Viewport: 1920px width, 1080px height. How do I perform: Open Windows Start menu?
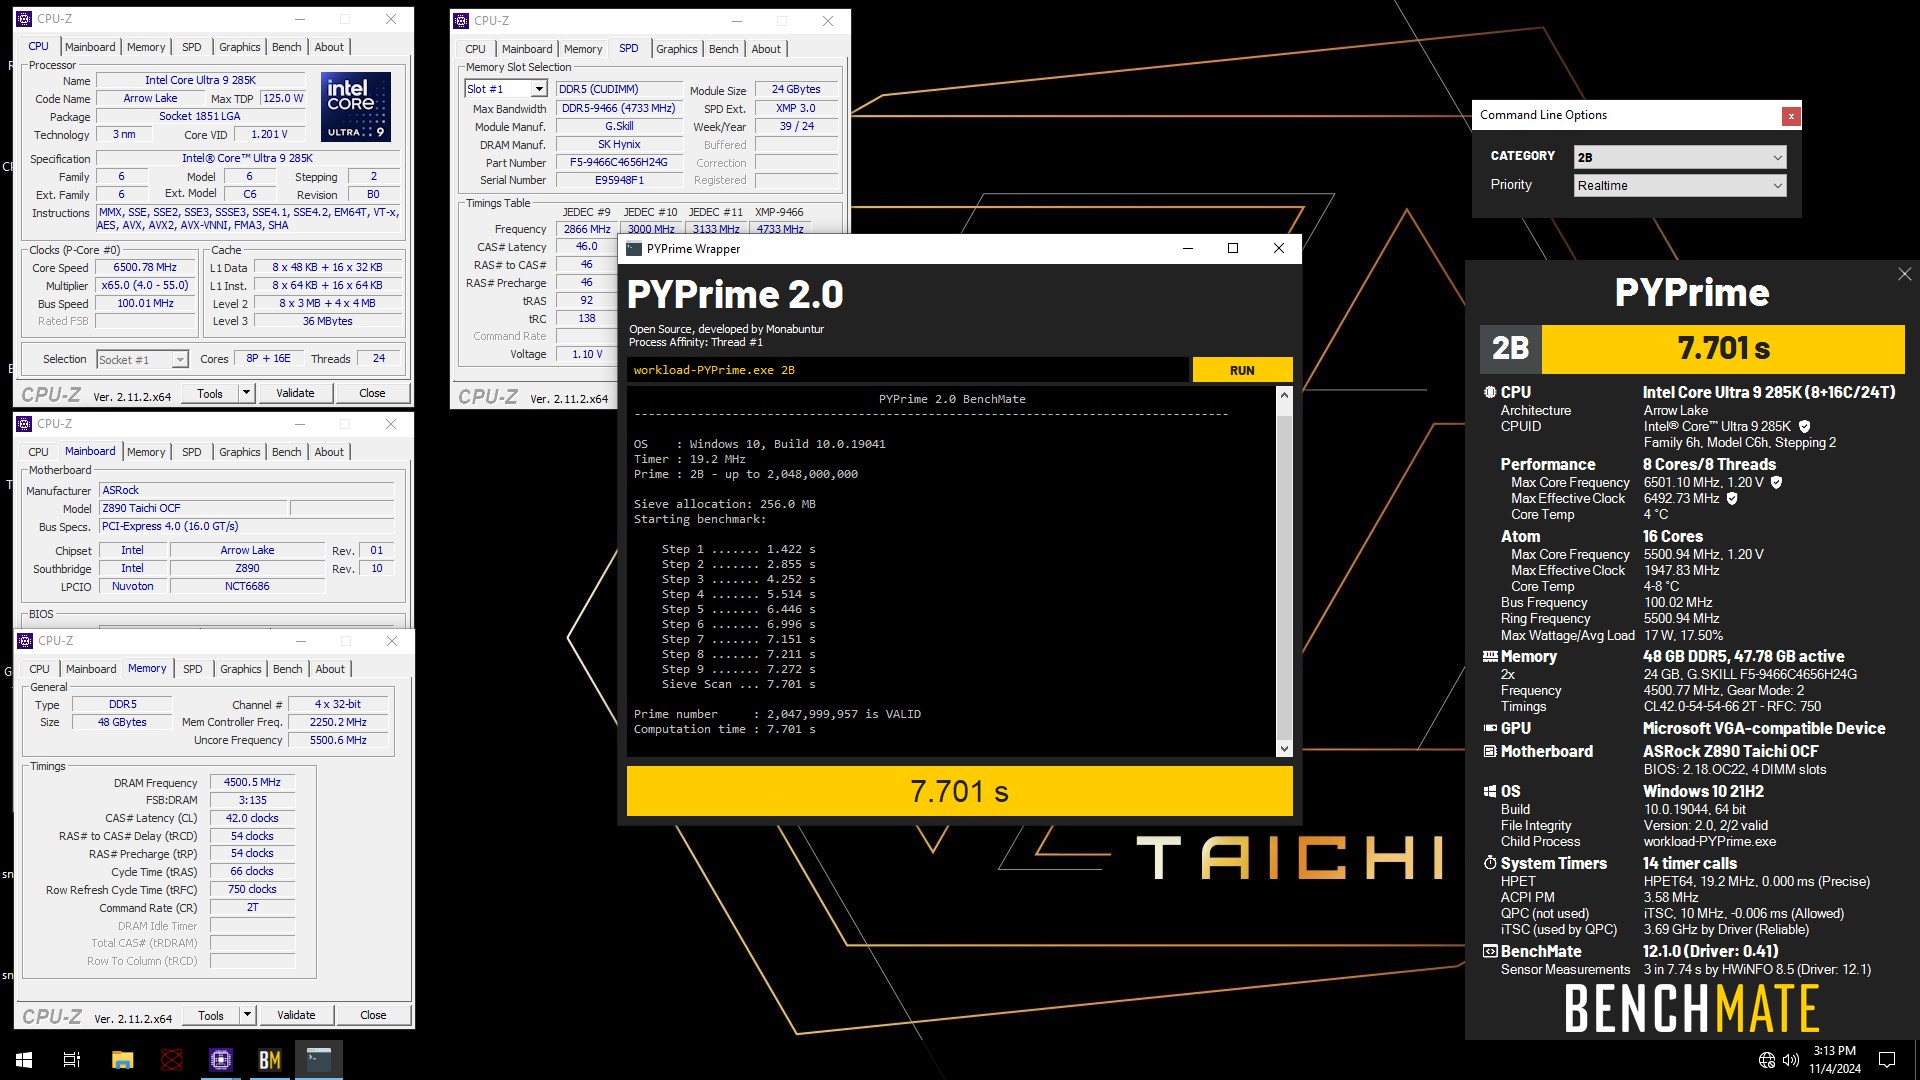pyautogui.click(x=24, y=1060)
